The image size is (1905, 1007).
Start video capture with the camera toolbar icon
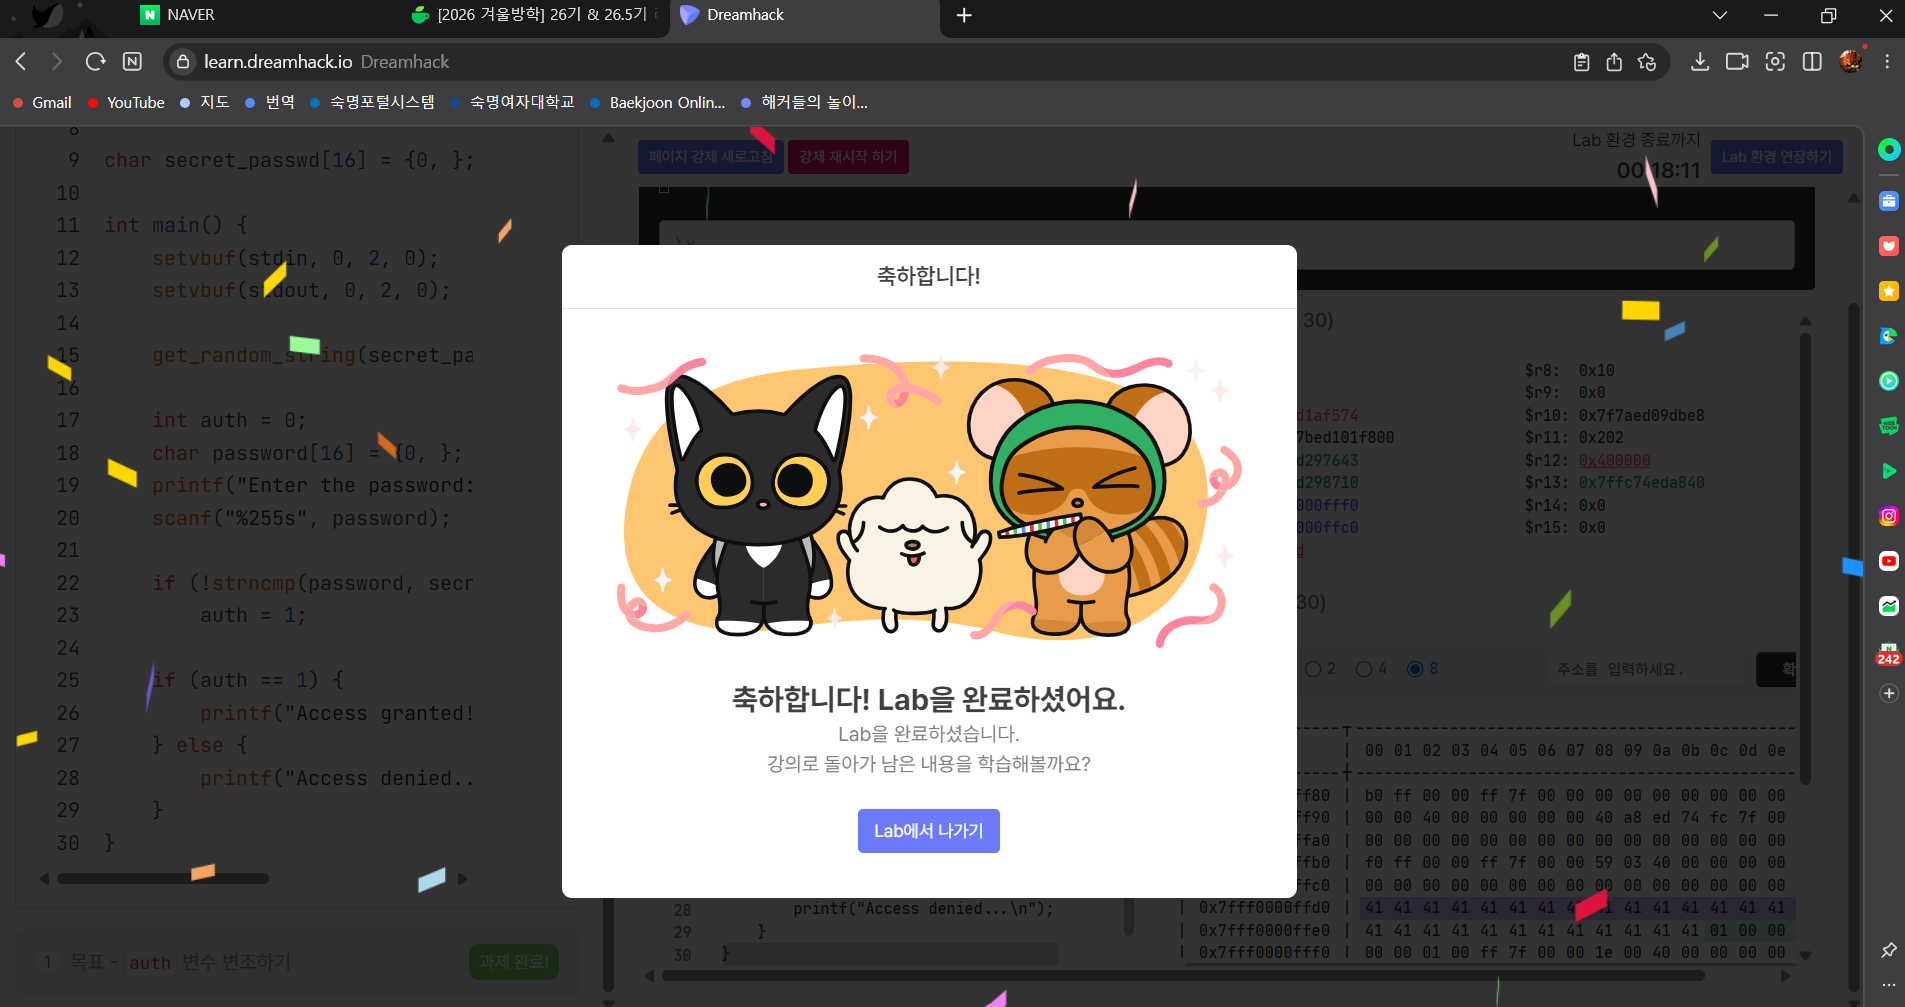(1737, 61)
